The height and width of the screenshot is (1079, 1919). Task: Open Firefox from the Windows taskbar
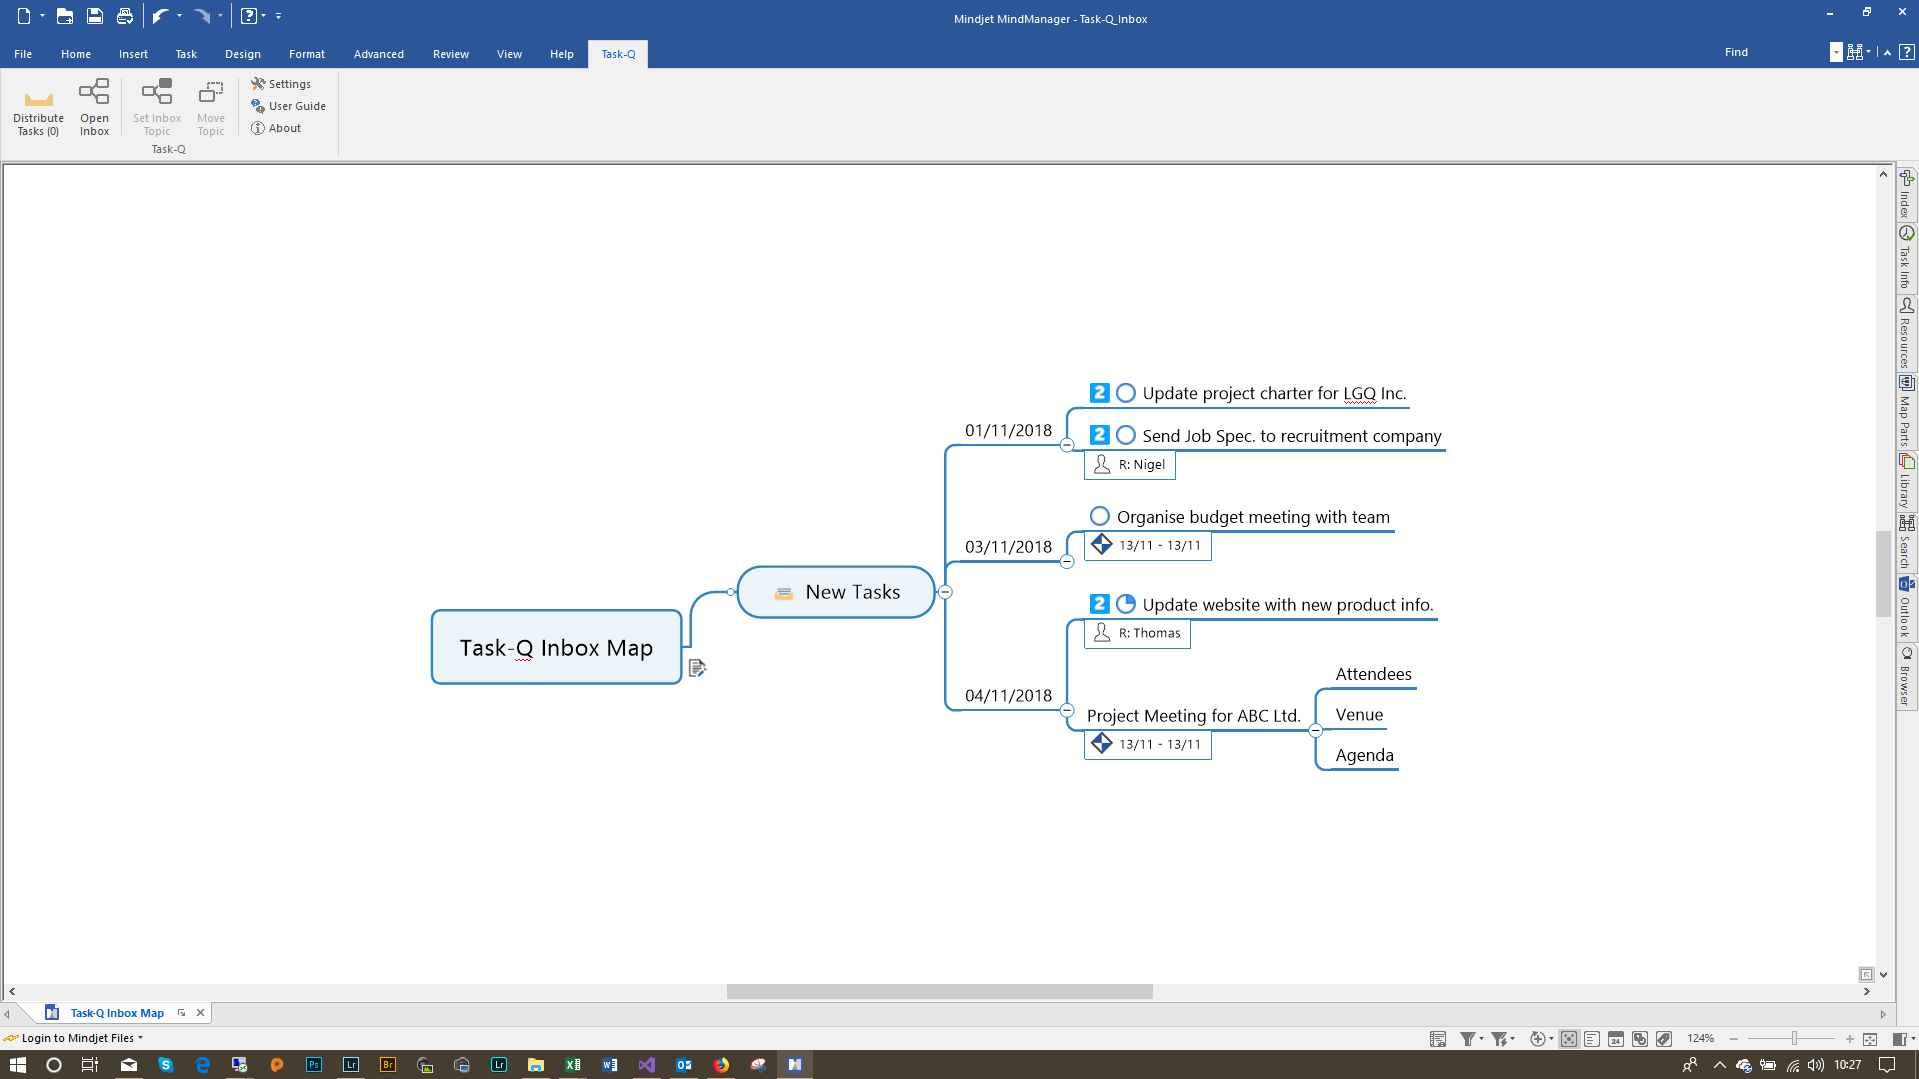[721, 1065]
